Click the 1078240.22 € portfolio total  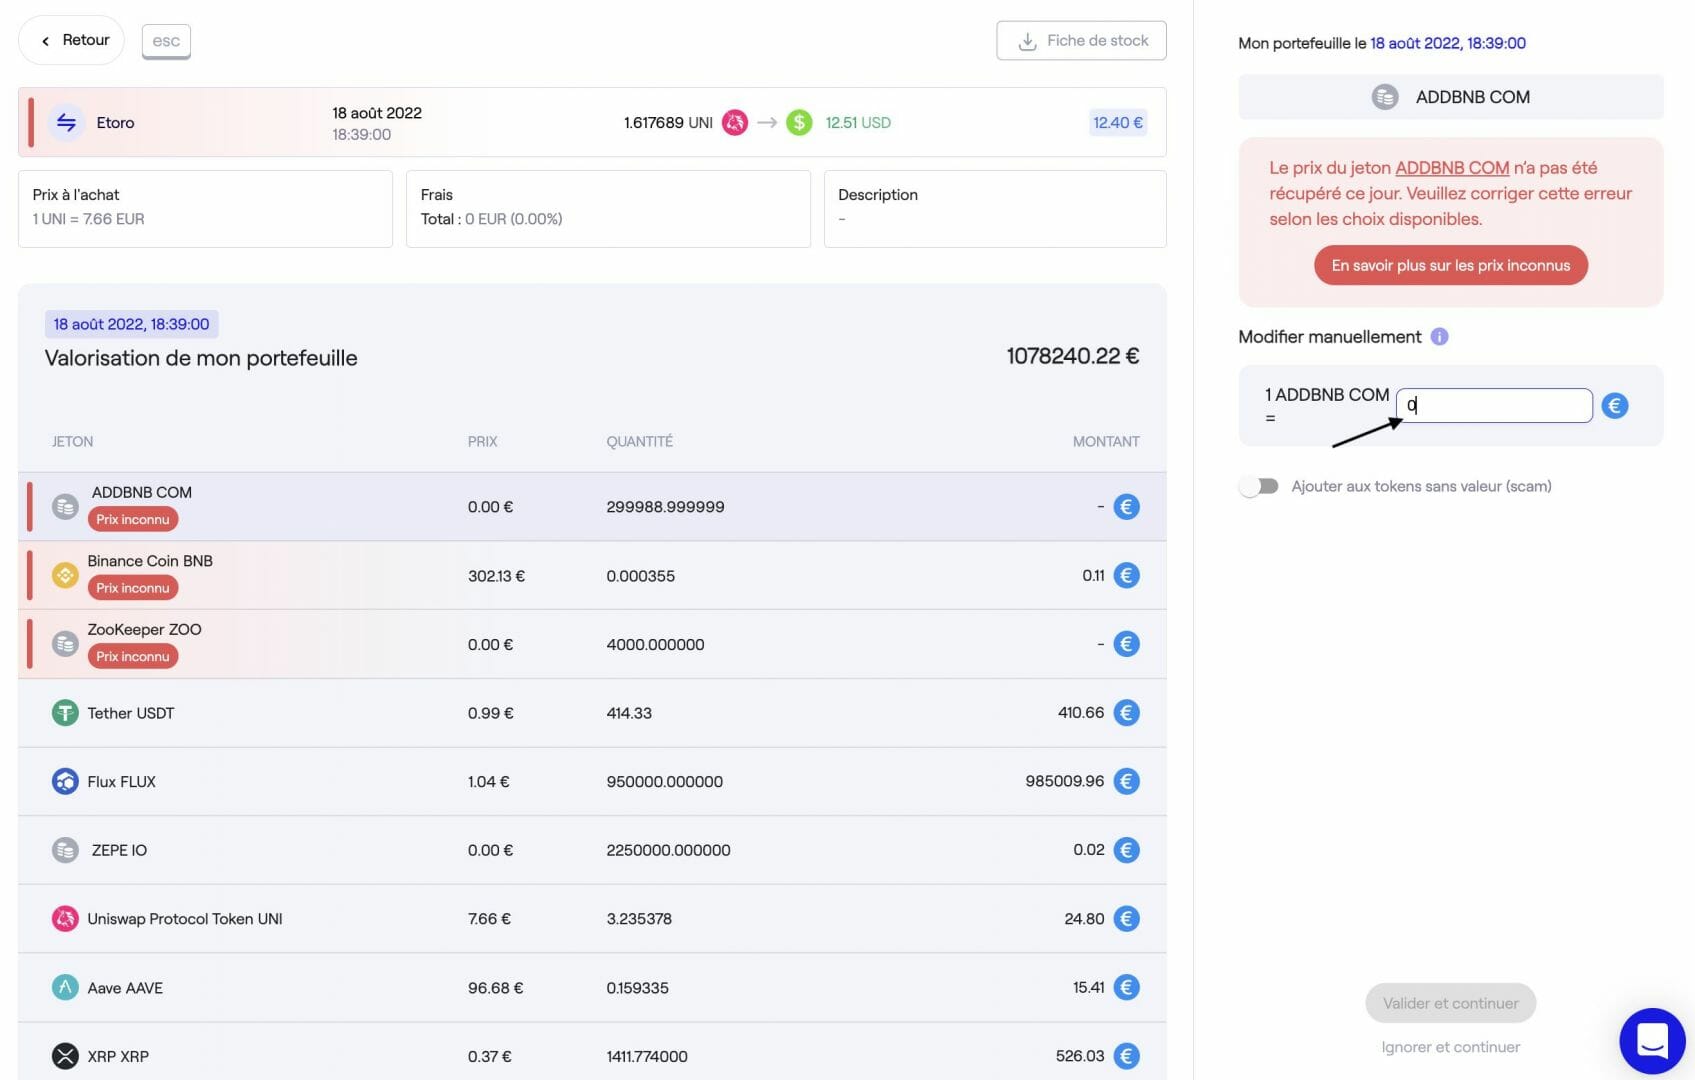pyautogui.click(x=1073, y=356)
